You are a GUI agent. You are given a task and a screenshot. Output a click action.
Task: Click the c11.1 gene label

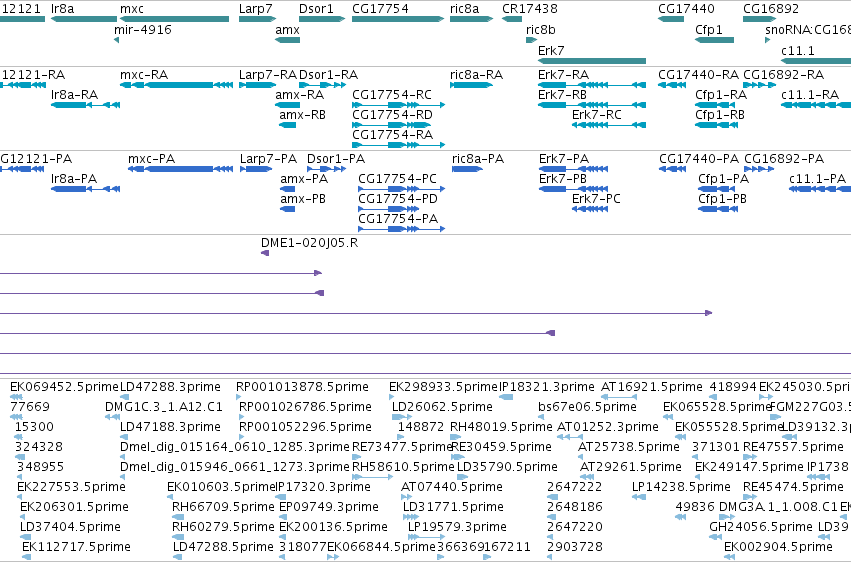click(x=798, y=50)
